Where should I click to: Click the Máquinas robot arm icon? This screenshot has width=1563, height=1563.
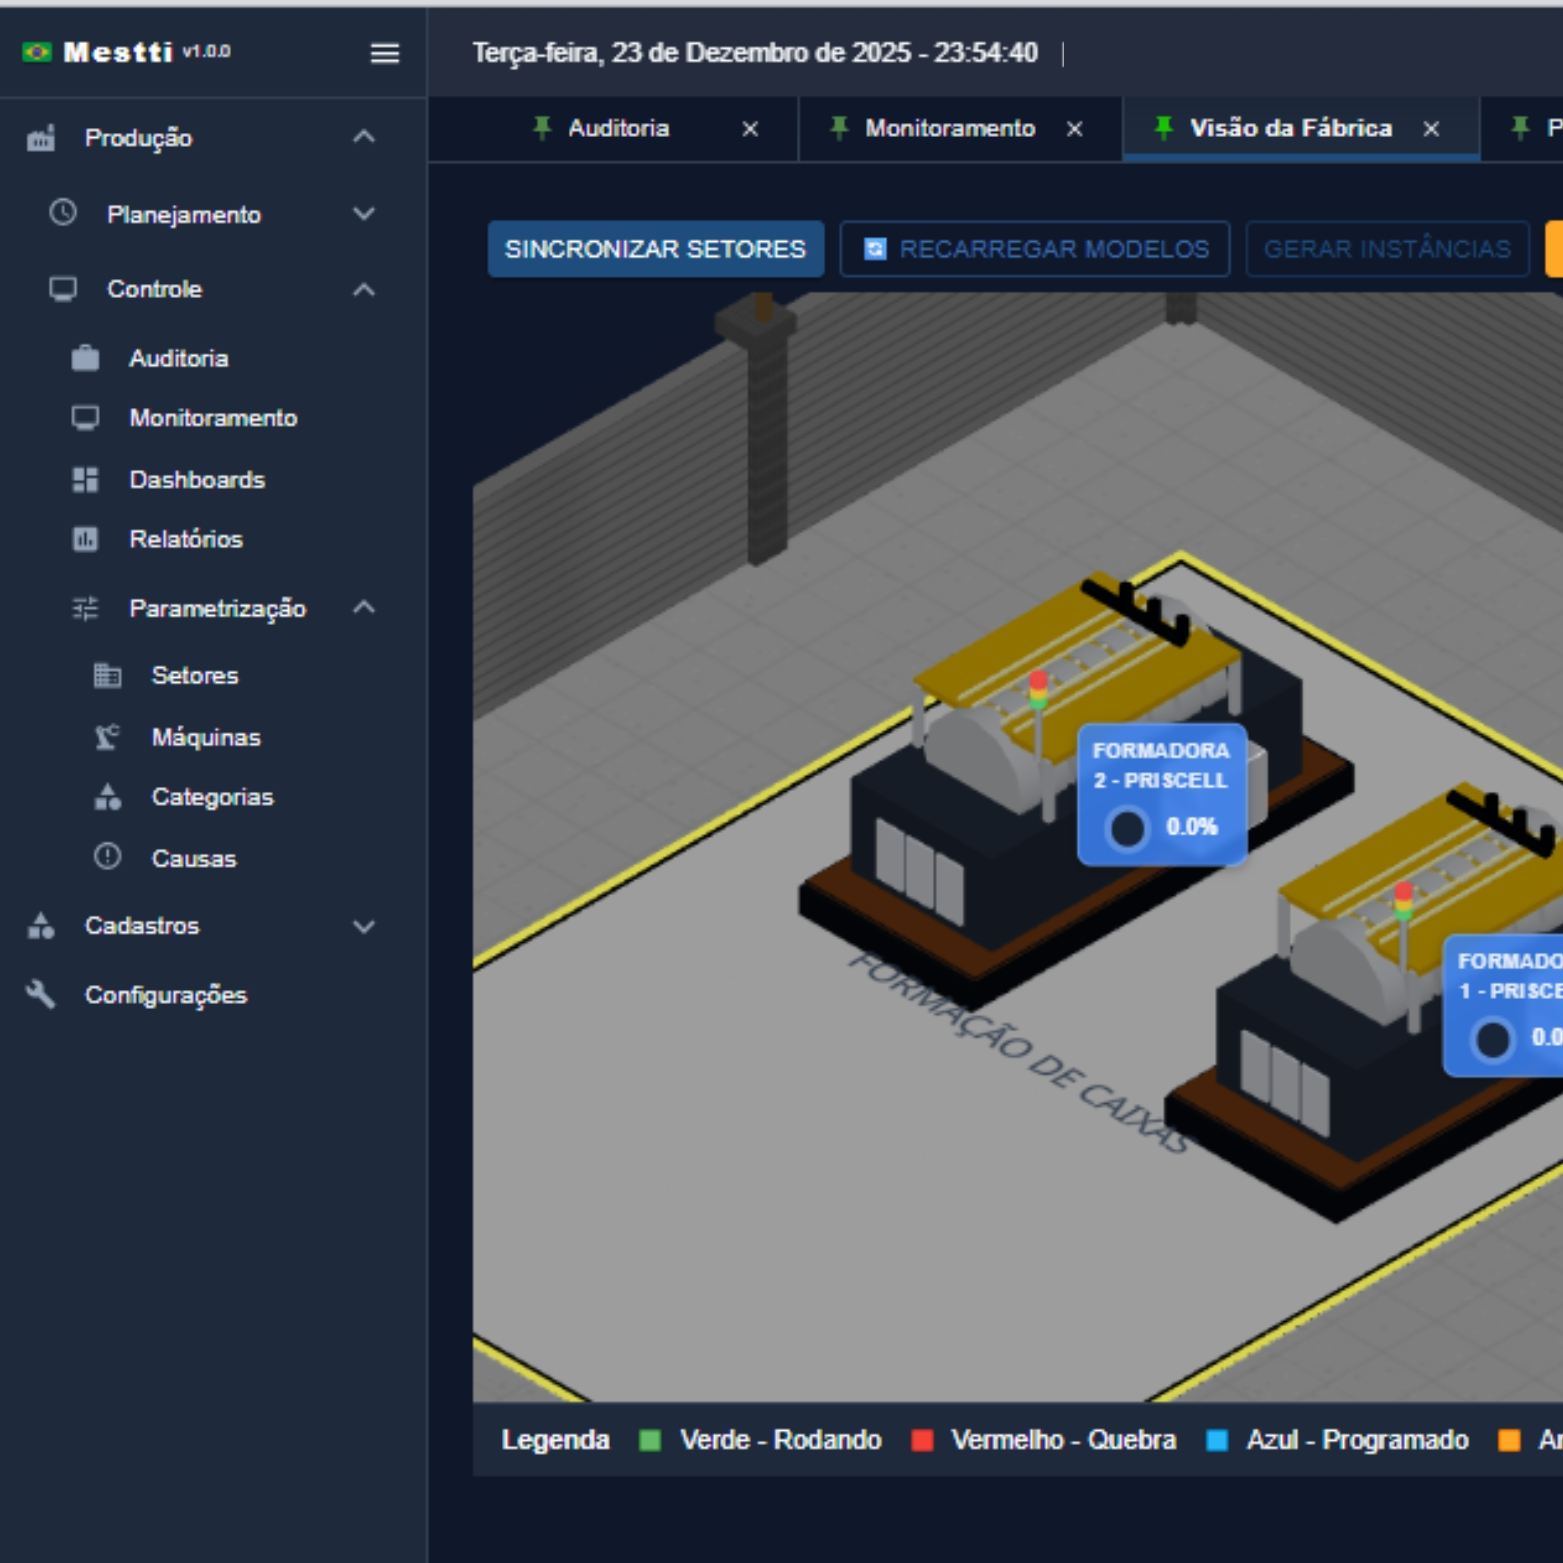(107, 737)
